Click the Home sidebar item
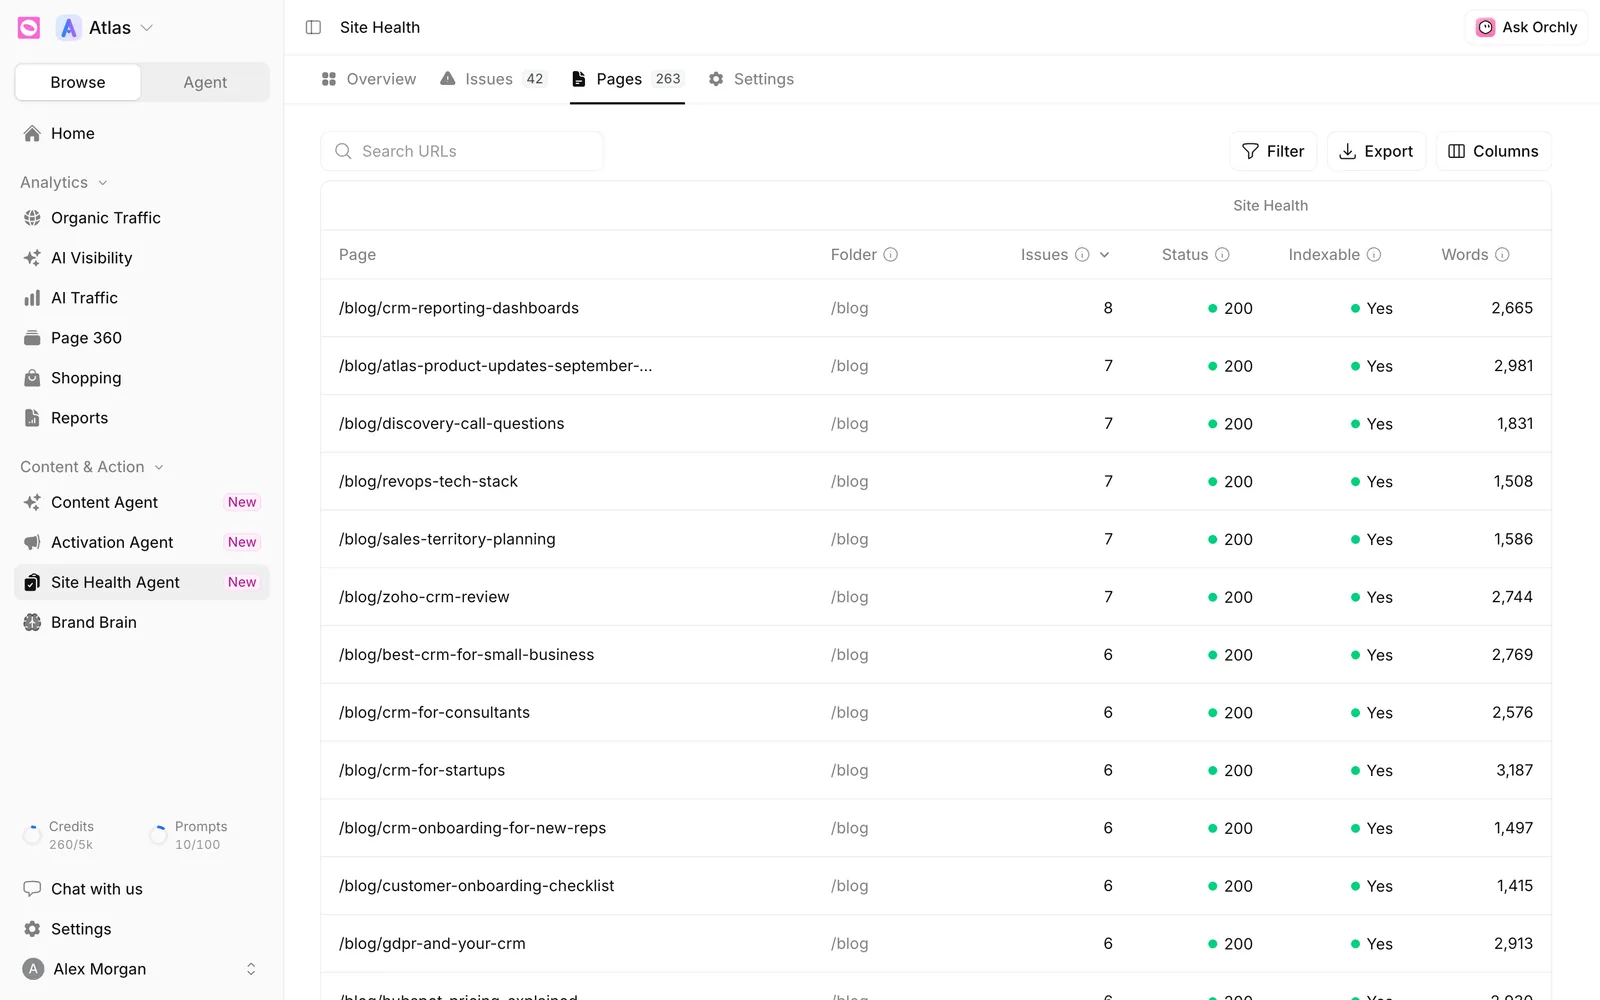 142,133
